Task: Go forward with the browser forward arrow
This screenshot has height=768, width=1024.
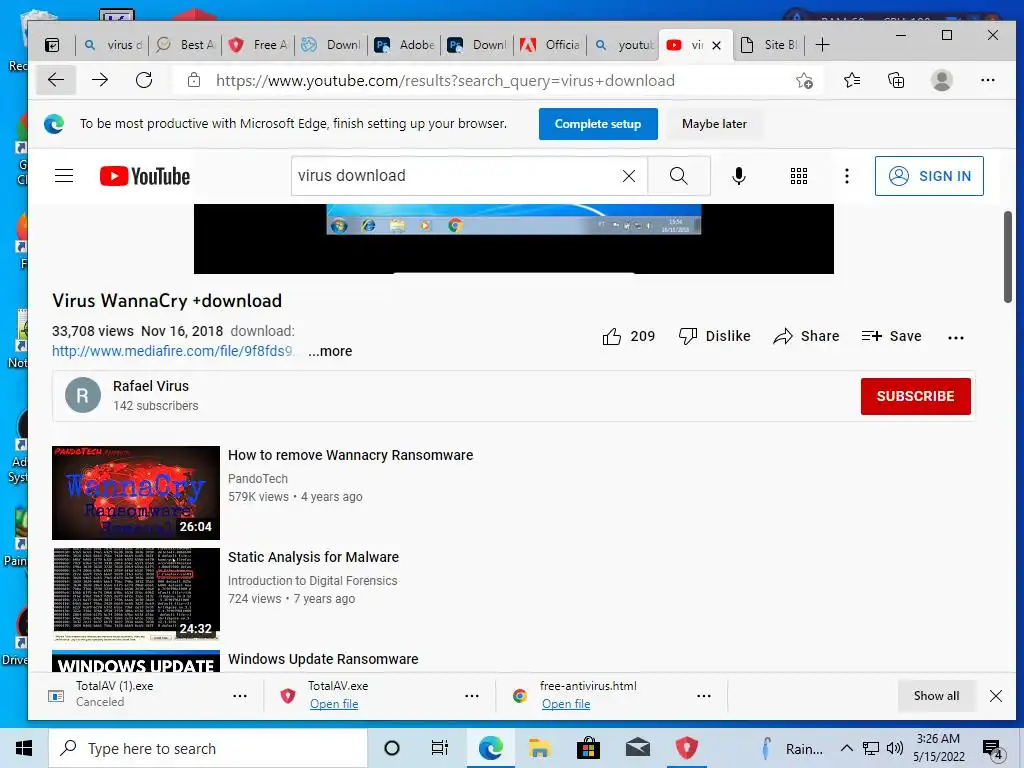Action: pyautogui.click(x=100, y=80)
